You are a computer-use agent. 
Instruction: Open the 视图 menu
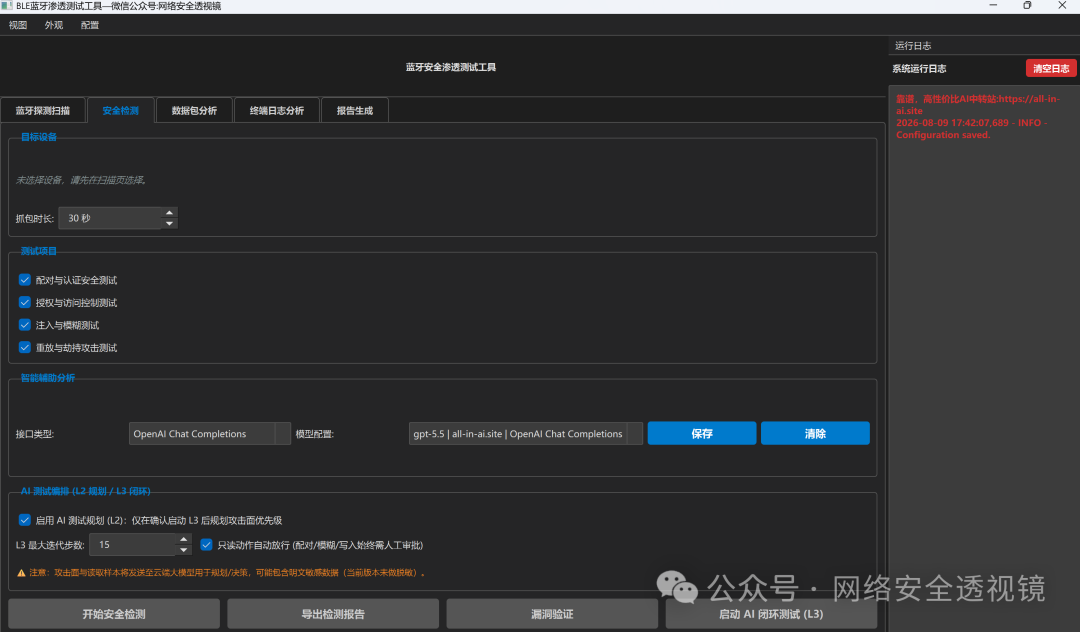18,25
